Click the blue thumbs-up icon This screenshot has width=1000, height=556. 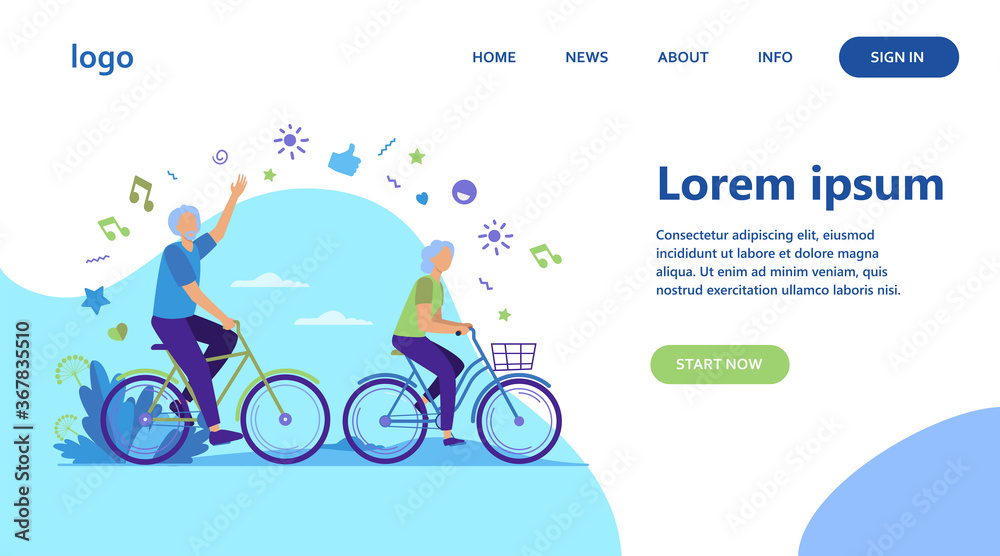tap(344, 160)
